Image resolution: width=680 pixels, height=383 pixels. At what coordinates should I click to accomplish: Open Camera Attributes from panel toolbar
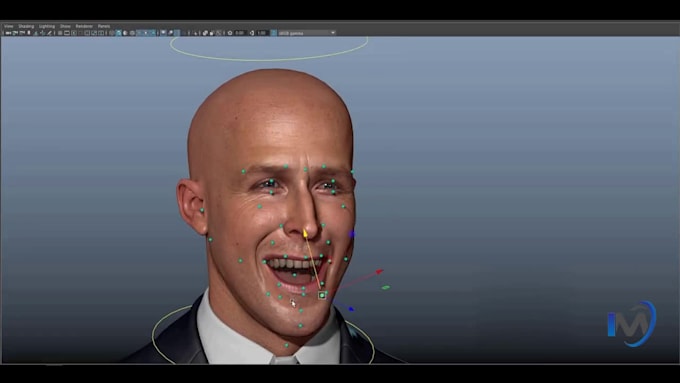click(22, 33)
